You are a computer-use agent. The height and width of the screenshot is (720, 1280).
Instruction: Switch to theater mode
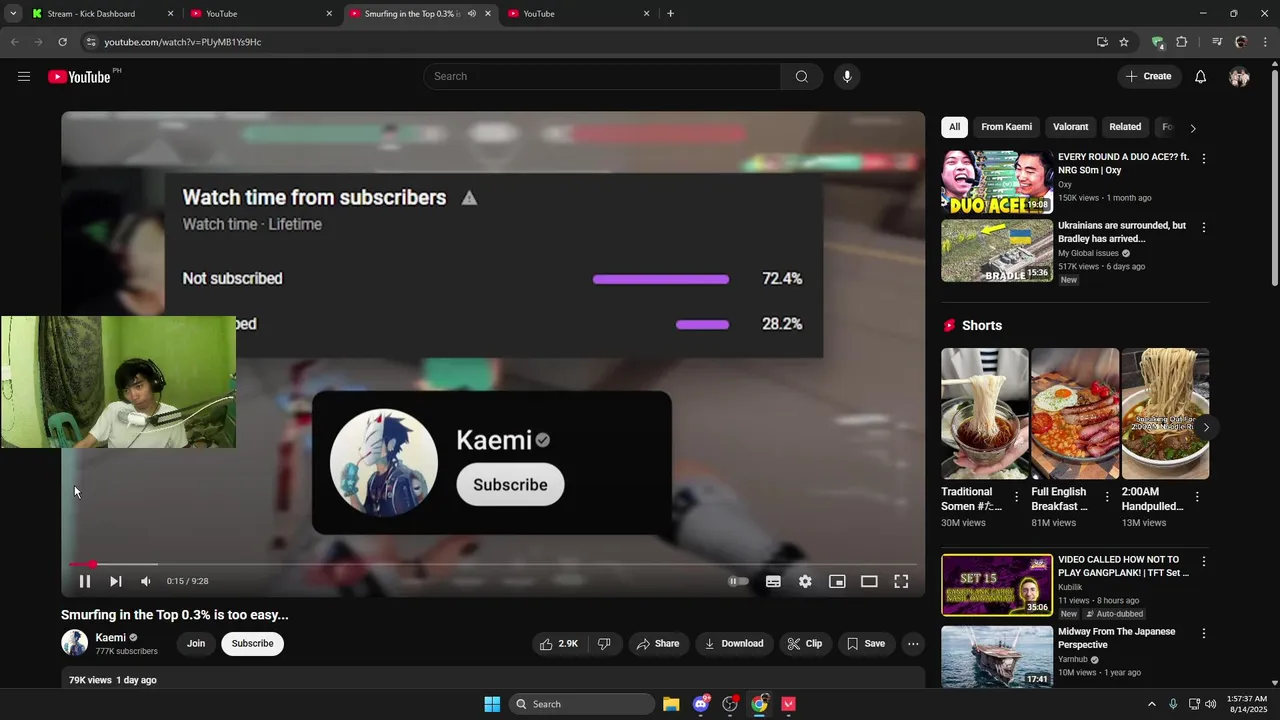coord(869,581)
